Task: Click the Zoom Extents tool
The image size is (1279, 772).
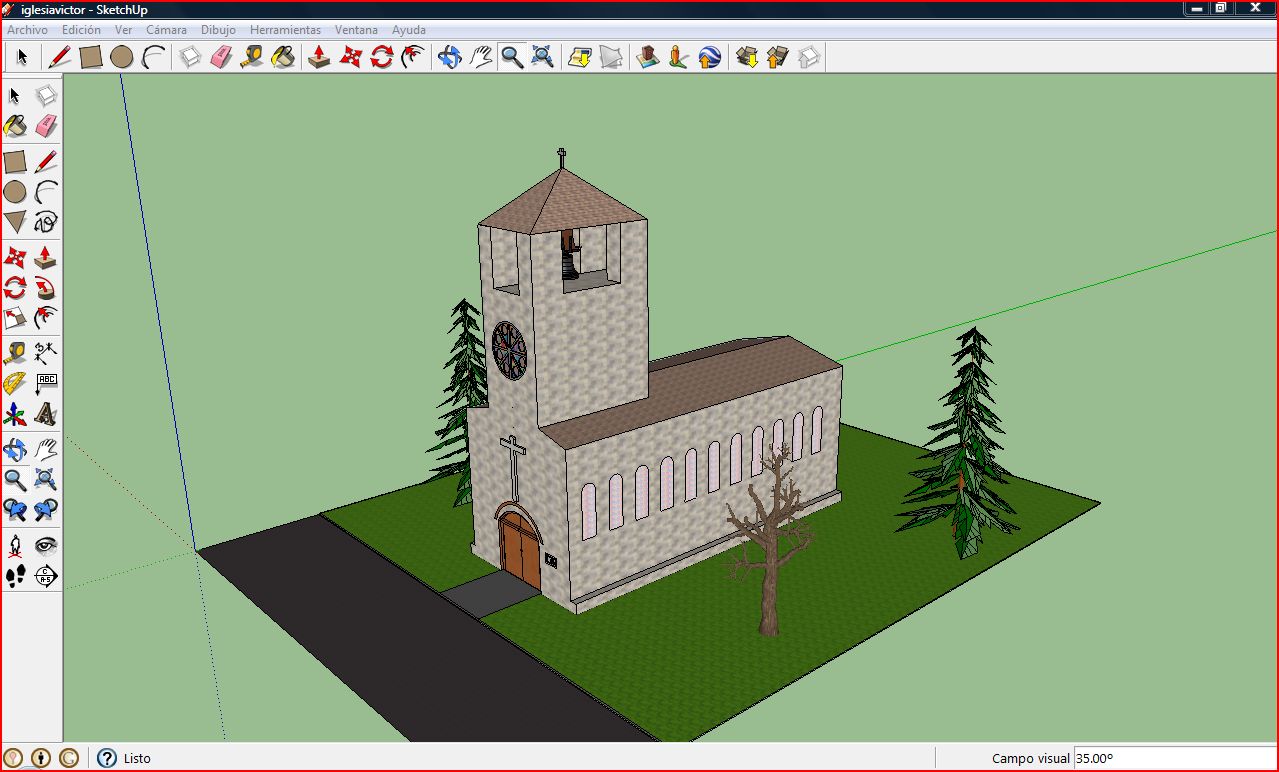Action: point(542,57)
